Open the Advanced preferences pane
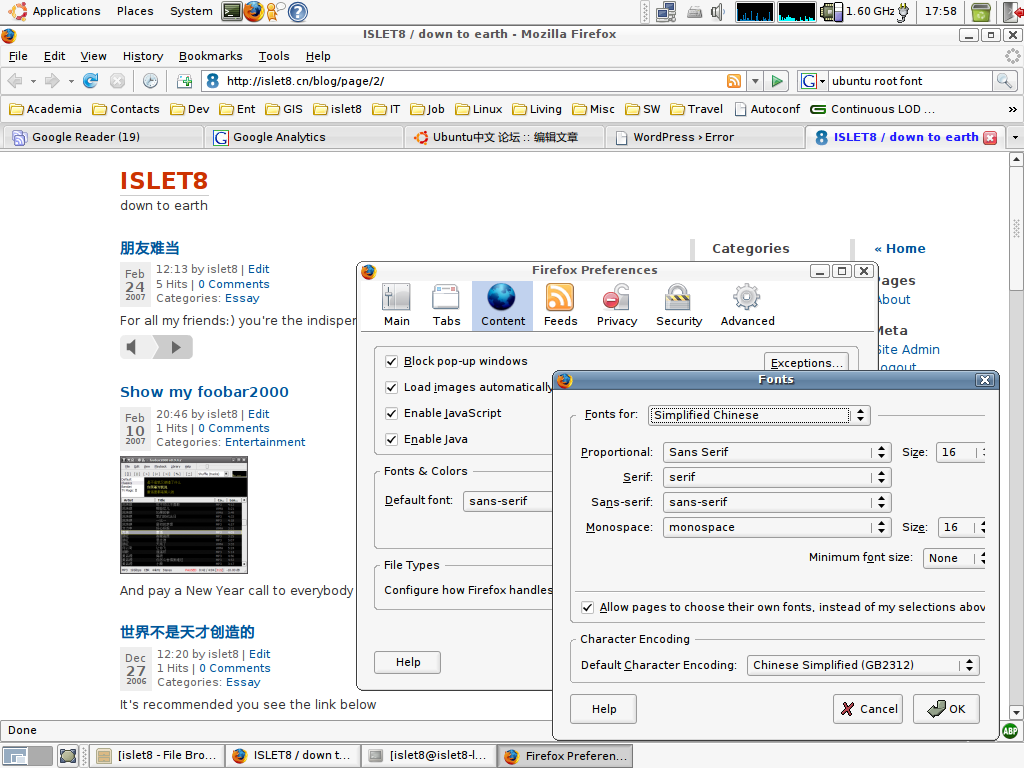Screen dimensions: 1024x768 click(747, 305)
